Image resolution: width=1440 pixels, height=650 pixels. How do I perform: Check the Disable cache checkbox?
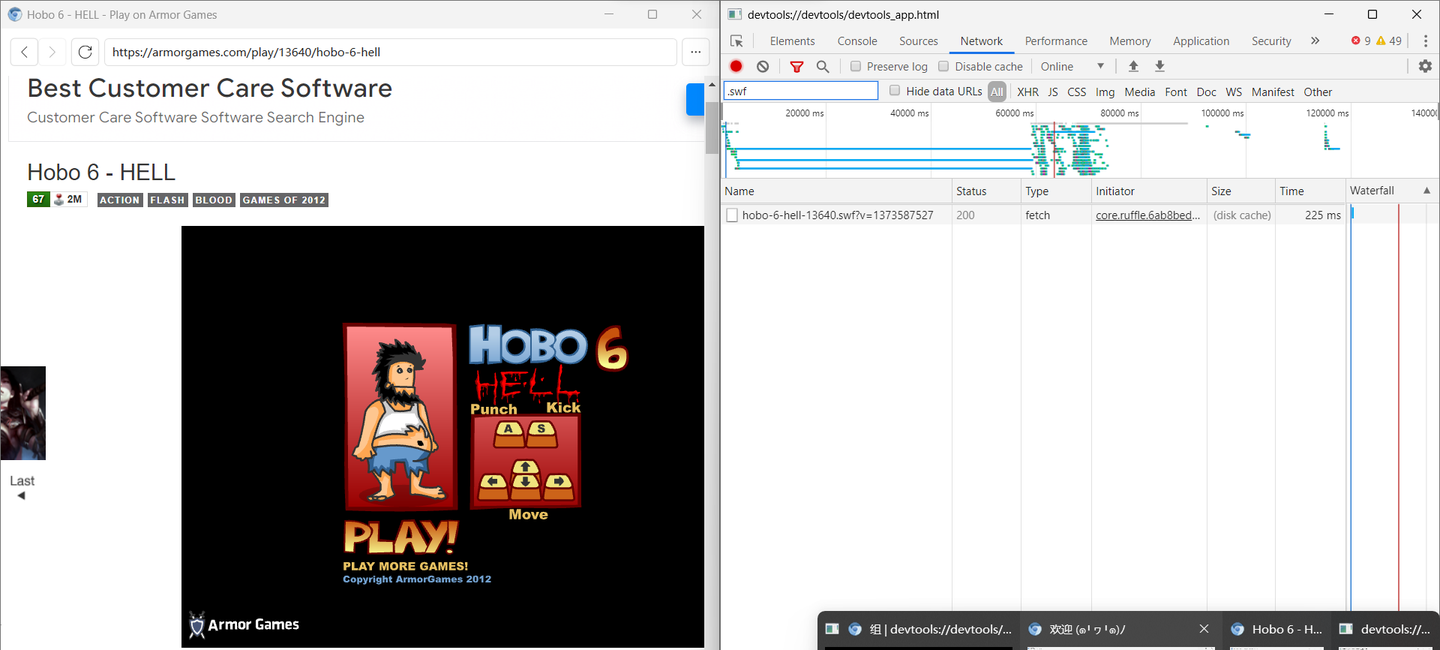943,66
